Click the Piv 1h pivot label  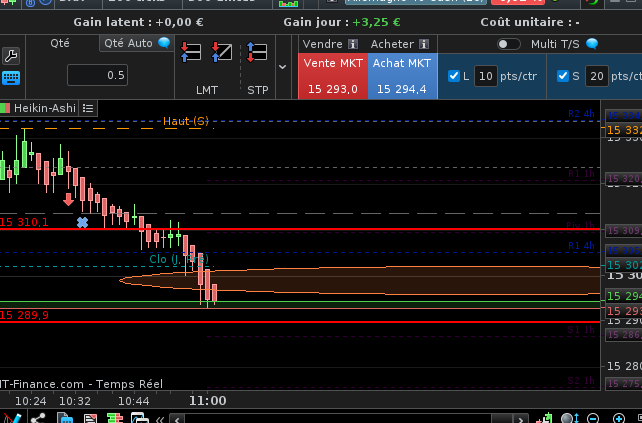pyautogui.click(x=580, y=225)
